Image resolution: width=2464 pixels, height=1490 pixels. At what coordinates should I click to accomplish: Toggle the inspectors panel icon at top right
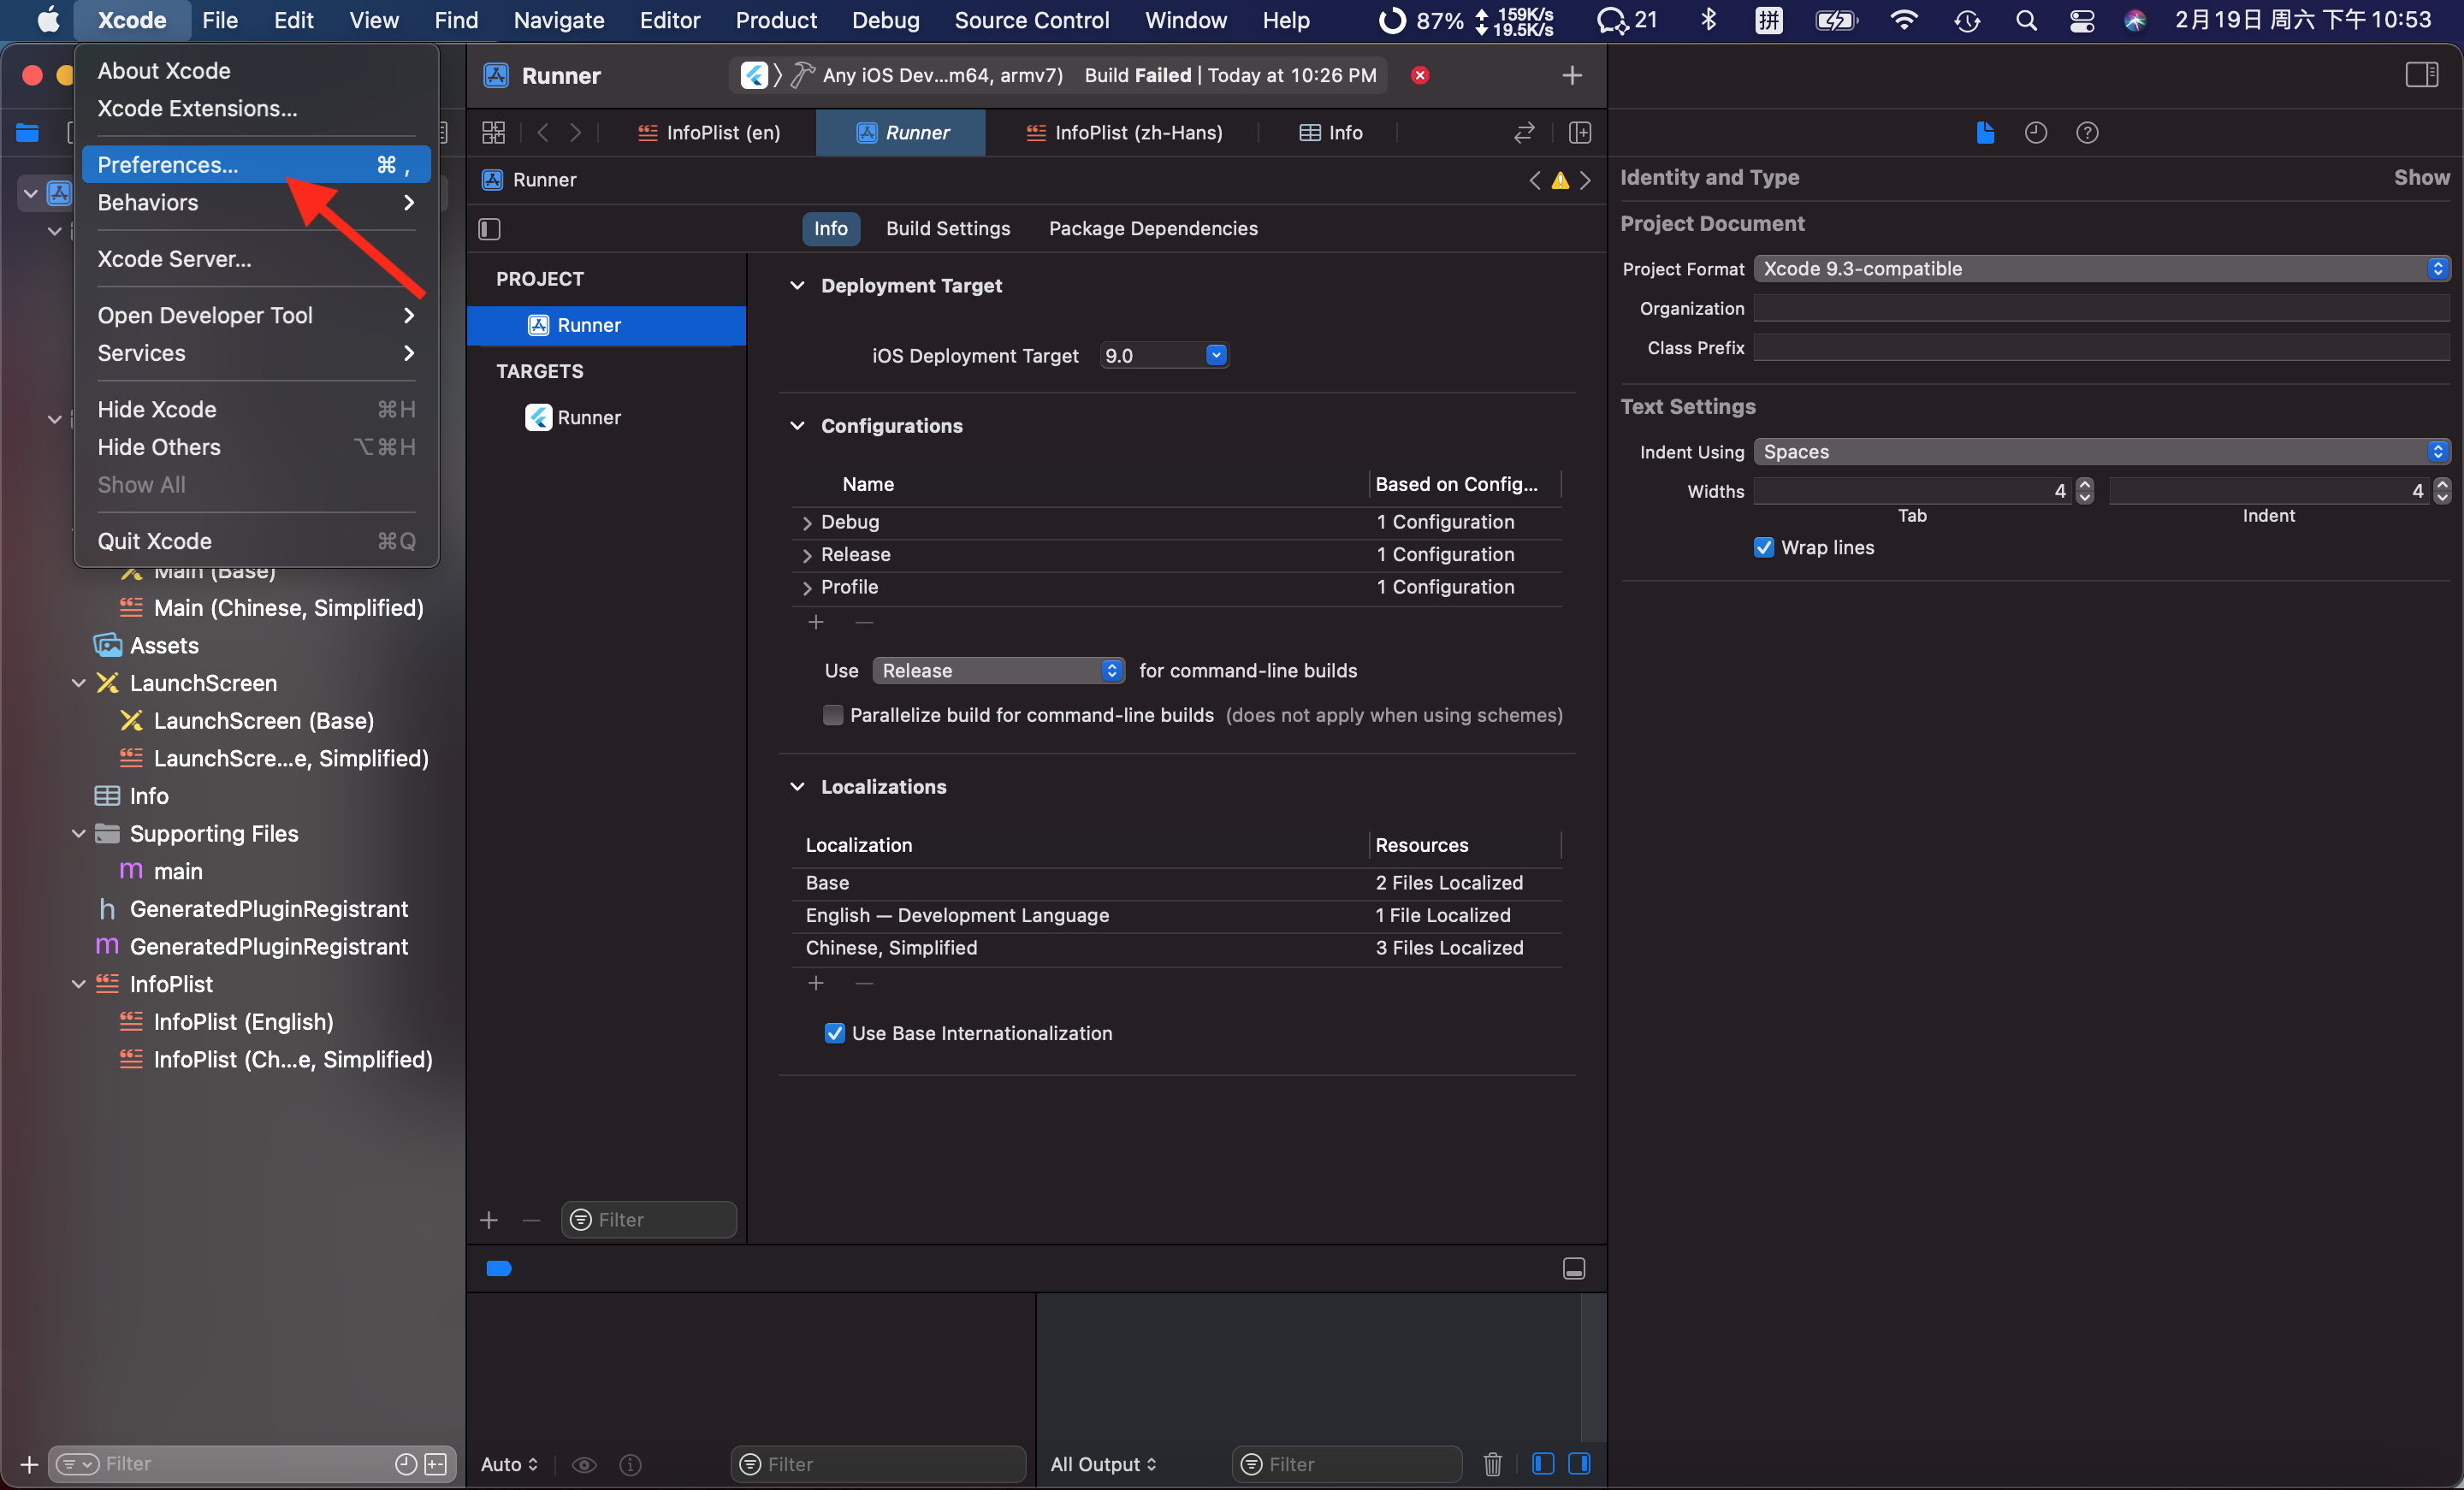coord(2421,75)
